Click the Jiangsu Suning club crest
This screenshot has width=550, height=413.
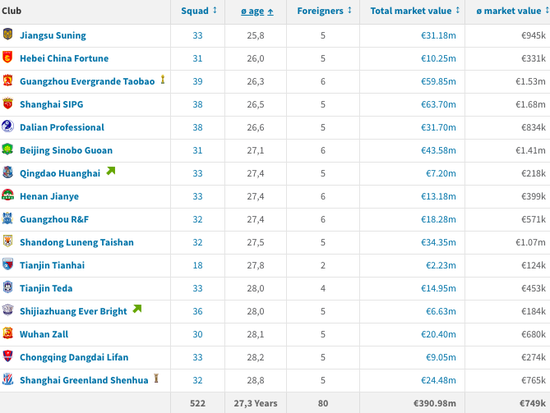pyautogui.click(x=8, y=34)
